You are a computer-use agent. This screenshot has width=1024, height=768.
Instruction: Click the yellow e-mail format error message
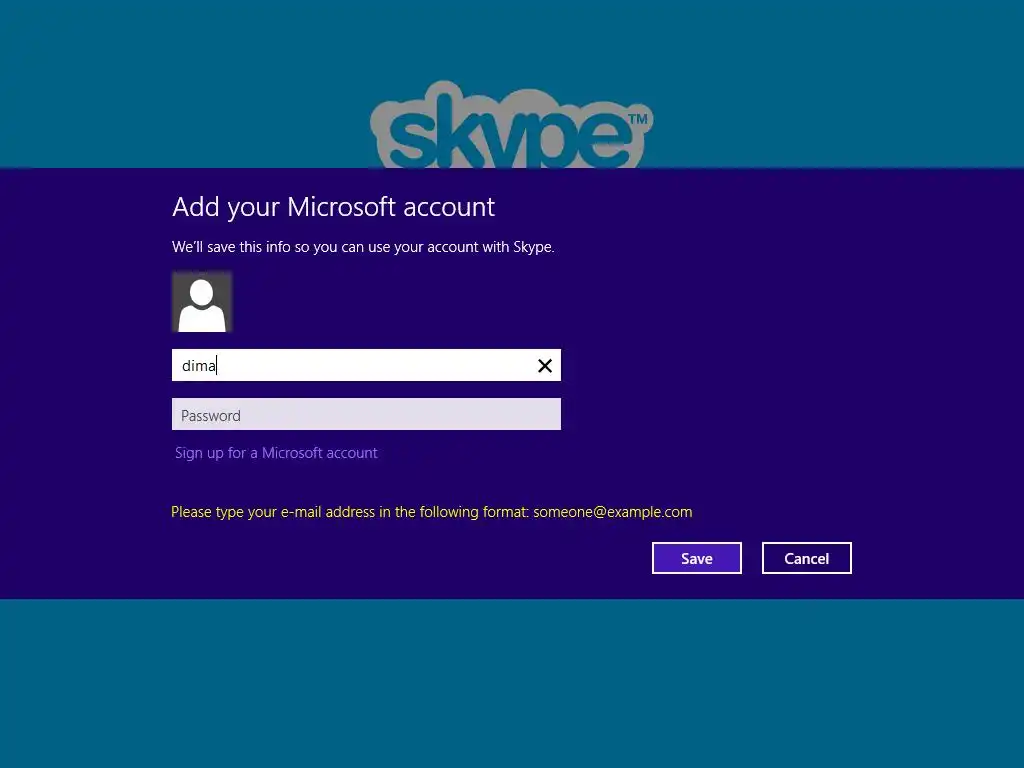[432, 512]
